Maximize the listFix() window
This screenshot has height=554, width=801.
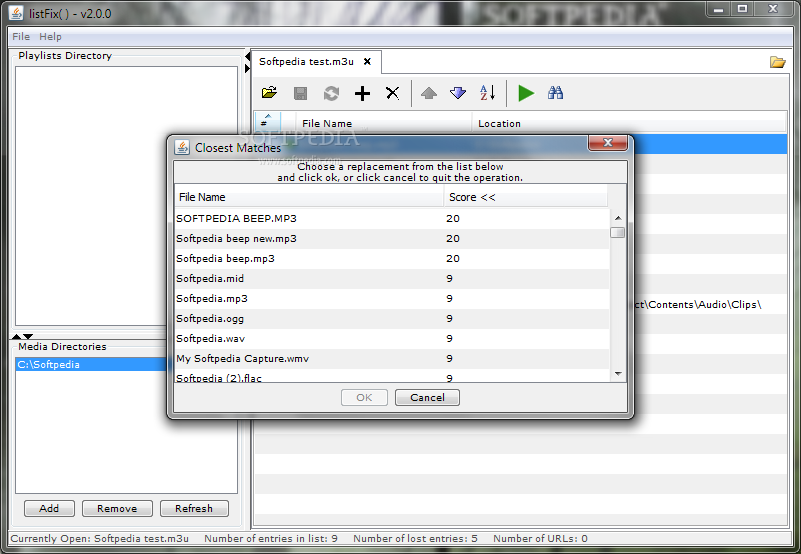point(743,10)
